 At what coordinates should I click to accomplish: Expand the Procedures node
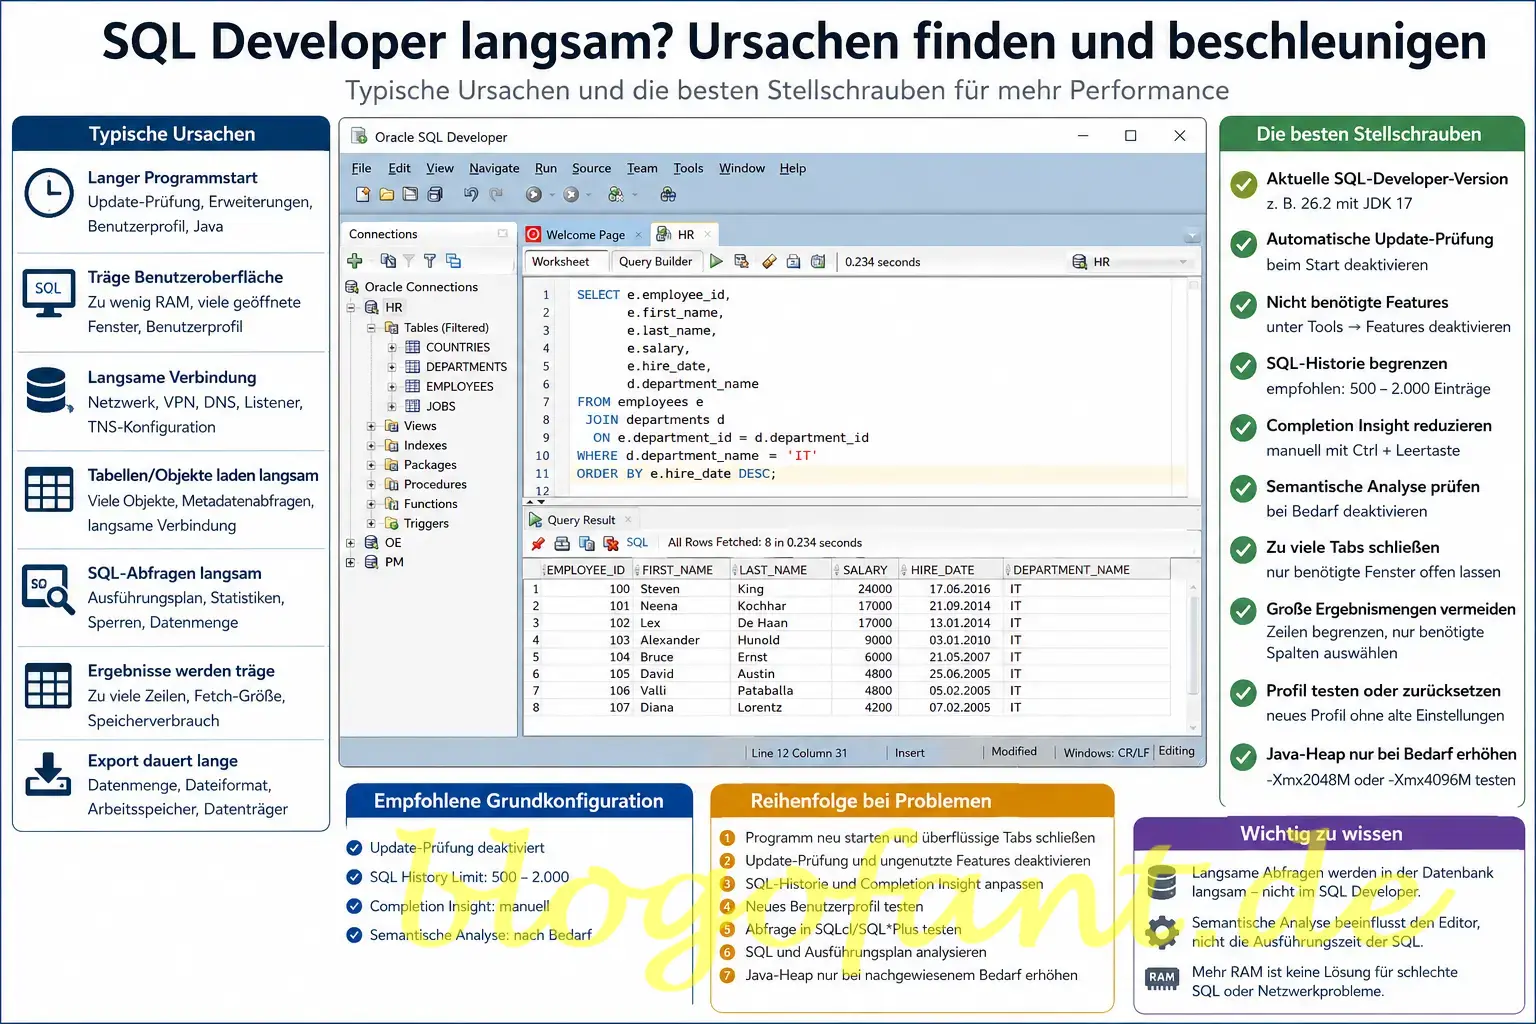371,485
